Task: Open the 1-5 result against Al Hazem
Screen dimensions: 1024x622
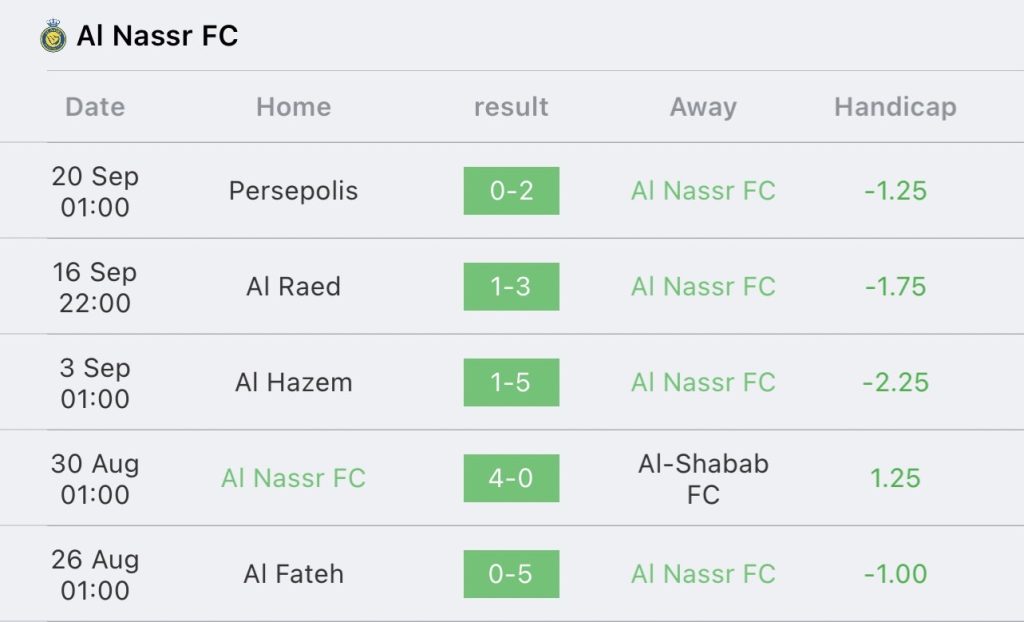Action: pyautogui.click(x=511, y=383)
